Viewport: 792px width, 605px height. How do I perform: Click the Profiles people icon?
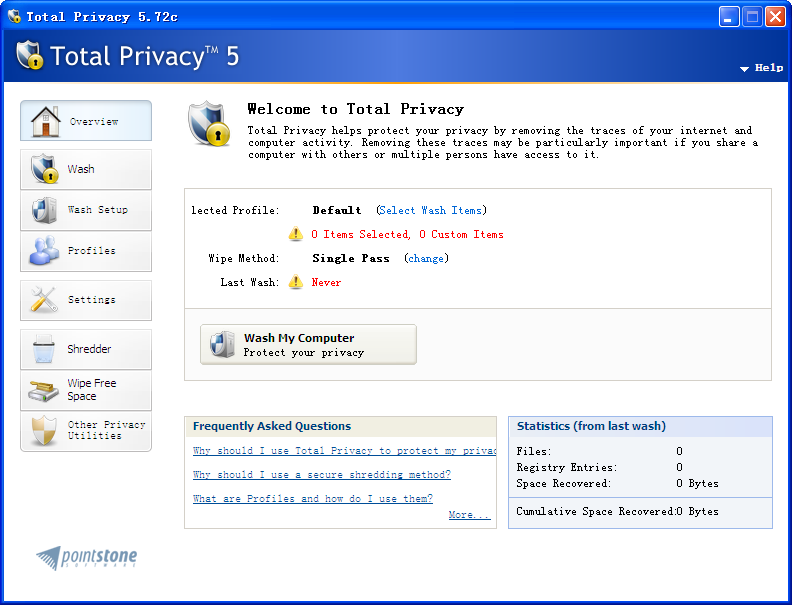(x=44, y=251)
